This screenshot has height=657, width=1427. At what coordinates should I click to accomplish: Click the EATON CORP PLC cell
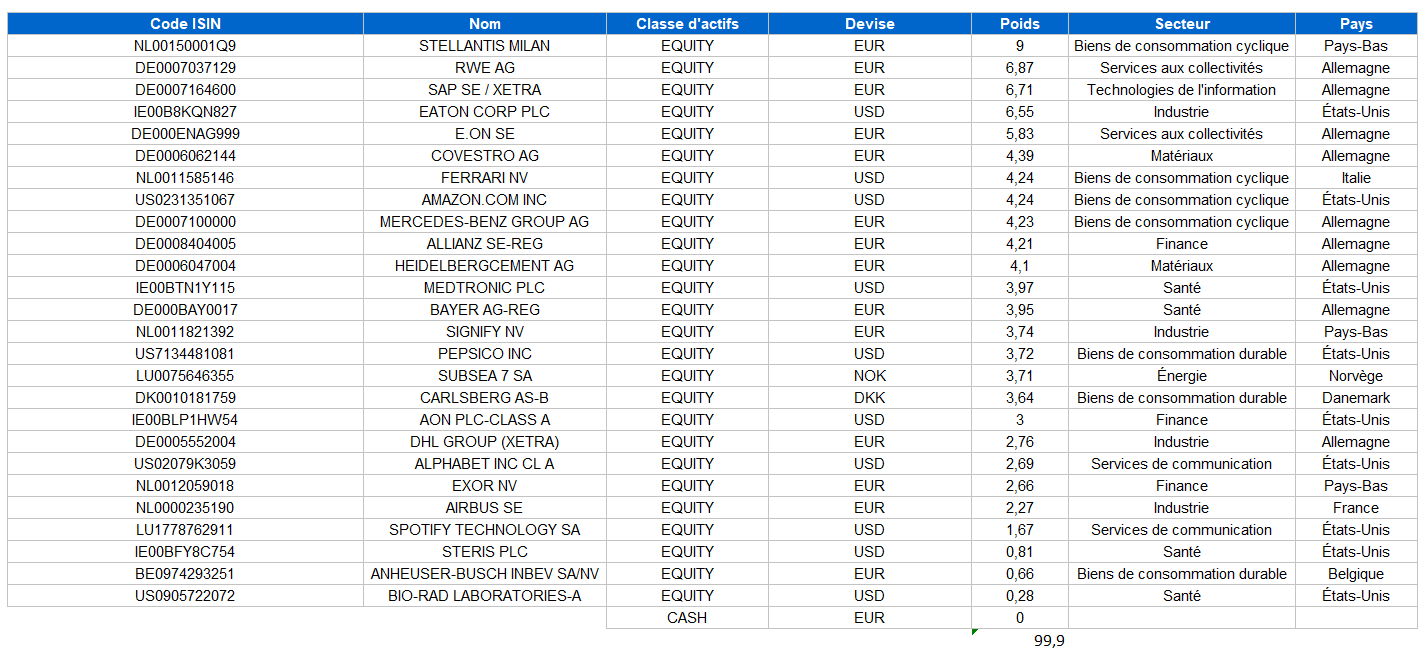[x=485, y=112]
